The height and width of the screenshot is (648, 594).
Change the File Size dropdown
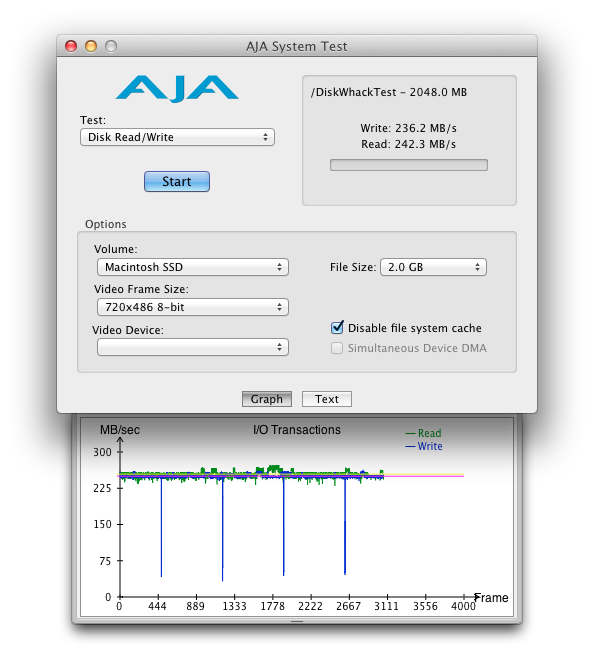pyautogui.click(x=433, y=267)
